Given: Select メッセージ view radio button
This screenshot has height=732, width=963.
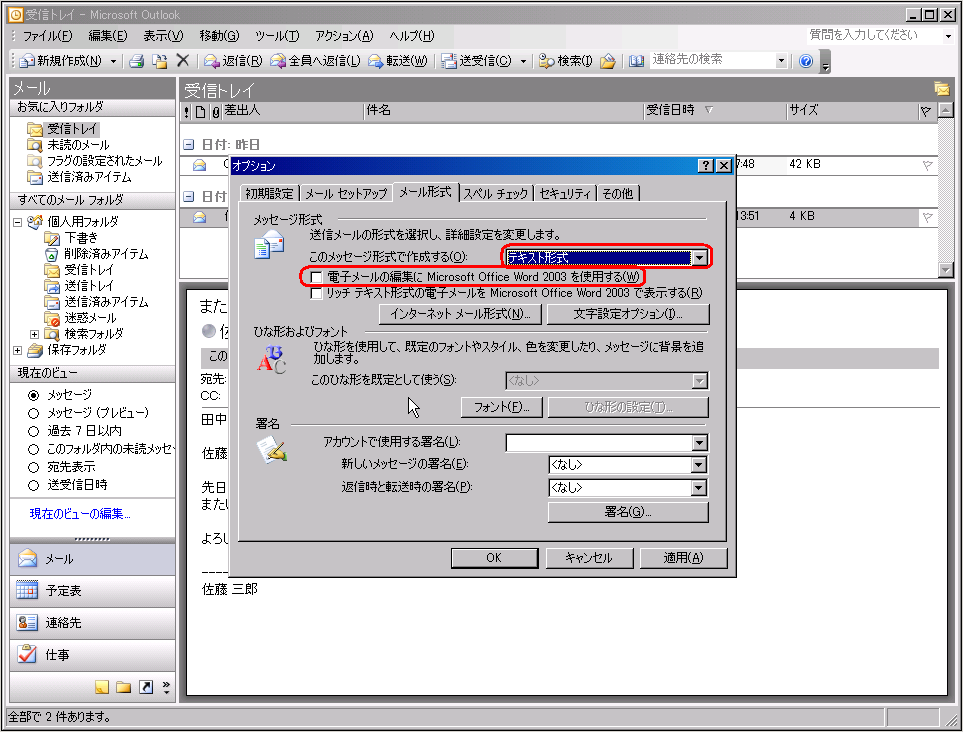Looking at the screenshot, I should tap(33, 395).
